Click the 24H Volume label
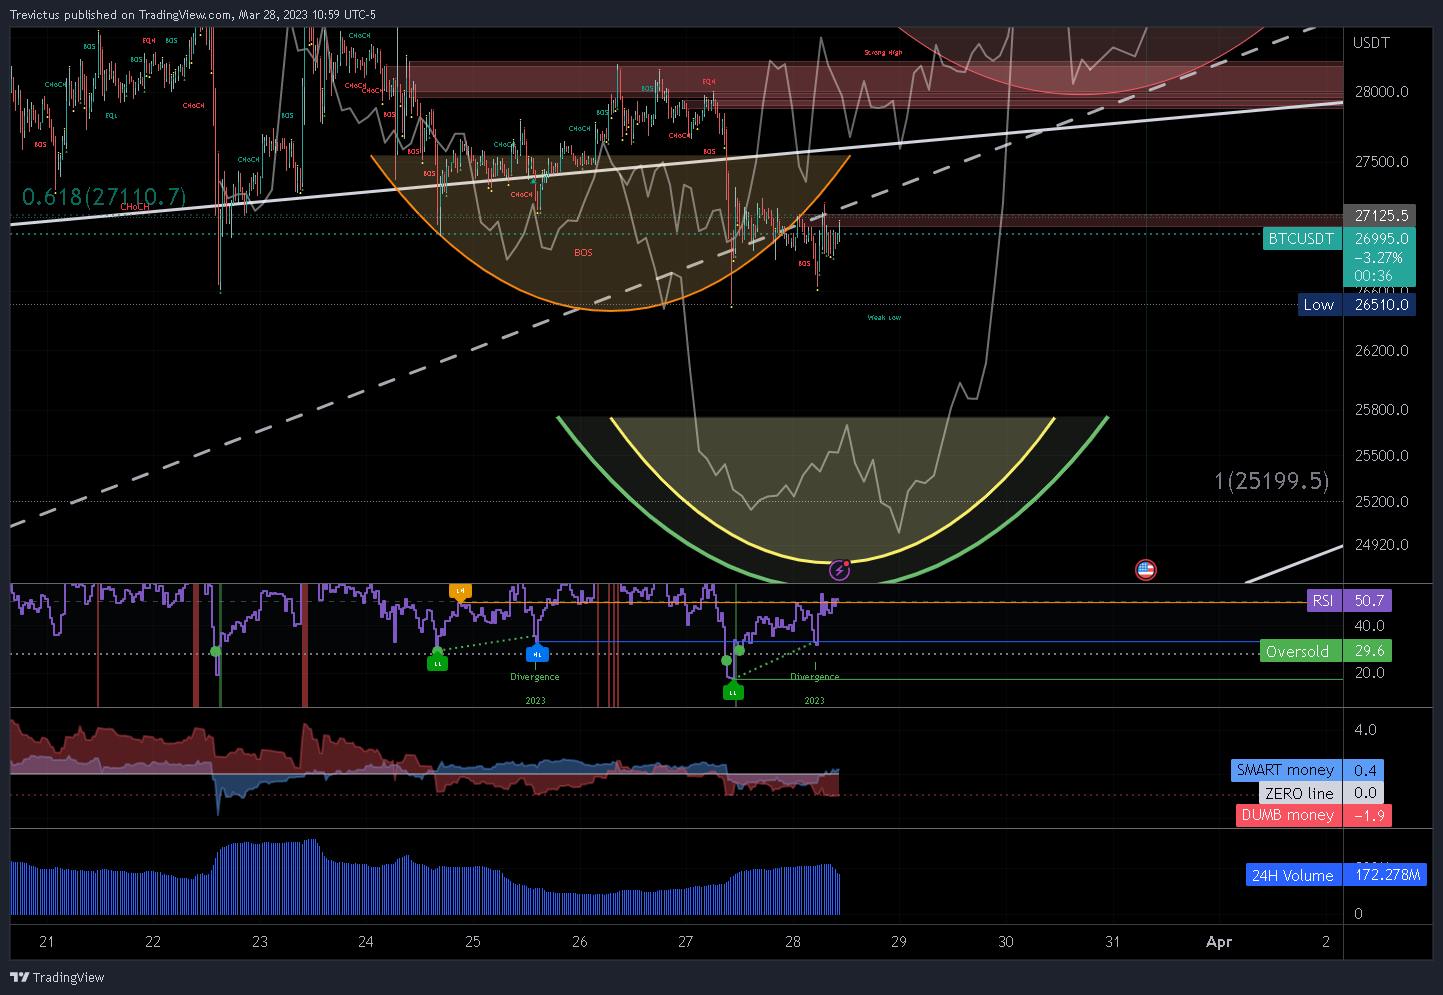Screen dimensions: 1443x995 (1293, 875)
